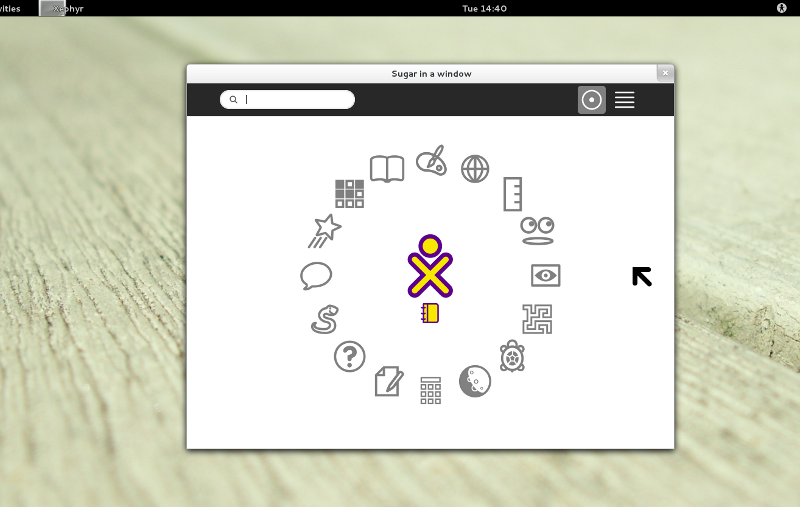Focus the activity search field

coord(295,100)
